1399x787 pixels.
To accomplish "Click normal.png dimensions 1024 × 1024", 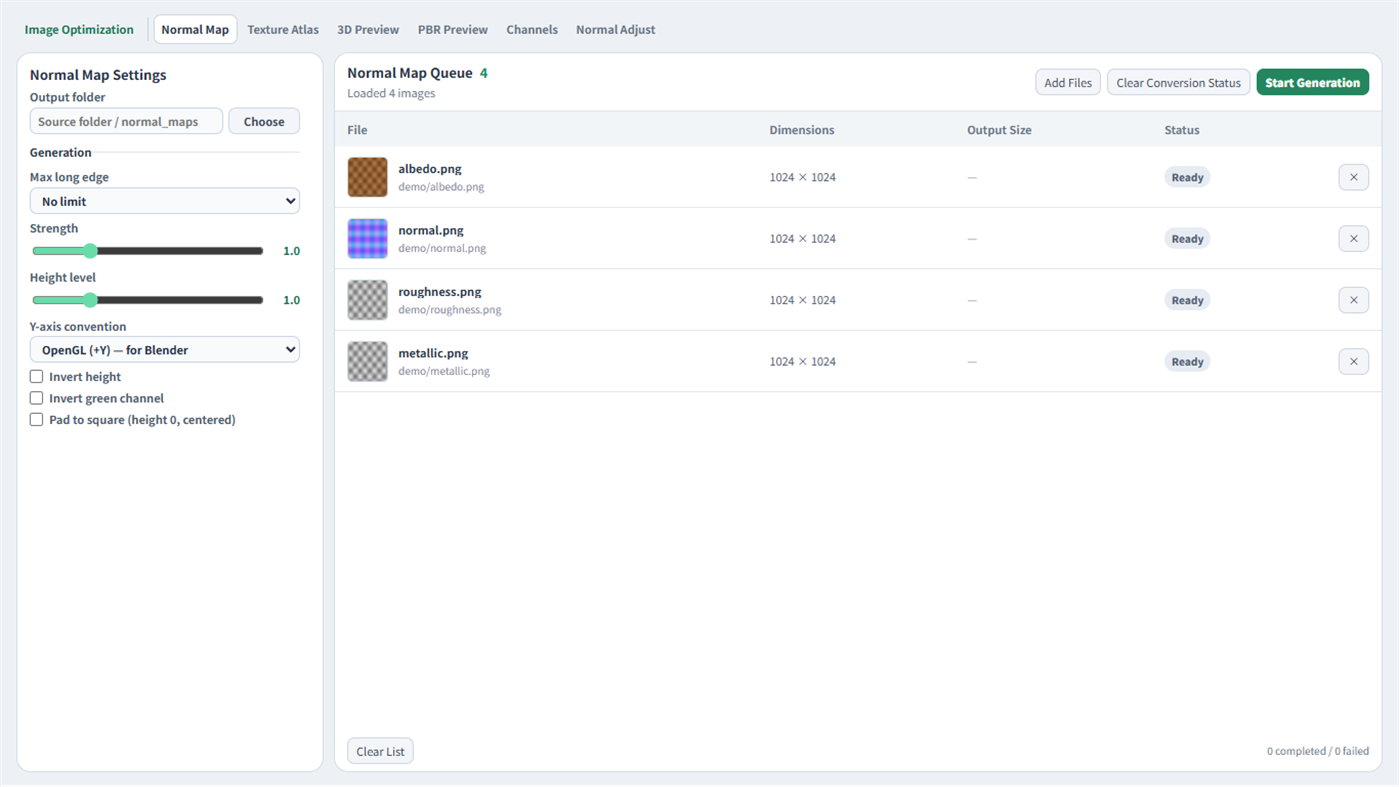I will pyautogui.click(x=802, y=238).
